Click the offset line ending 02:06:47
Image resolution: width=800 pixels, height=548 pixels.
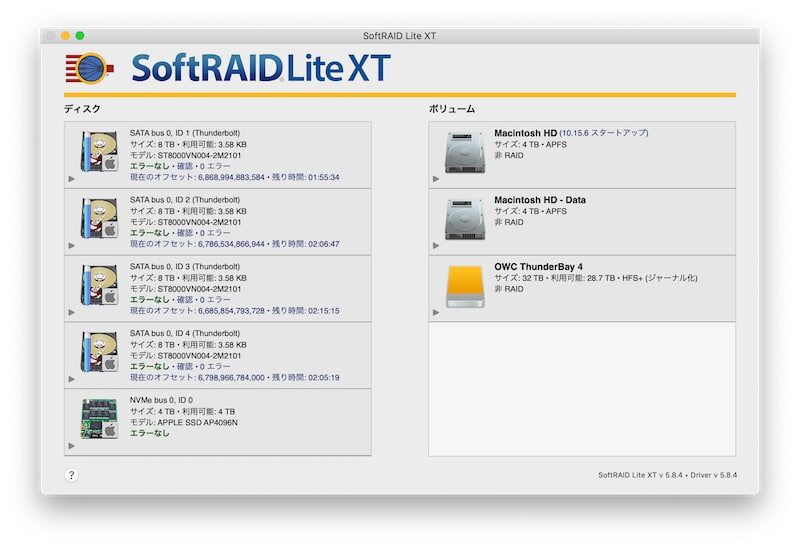pos(235,244)
